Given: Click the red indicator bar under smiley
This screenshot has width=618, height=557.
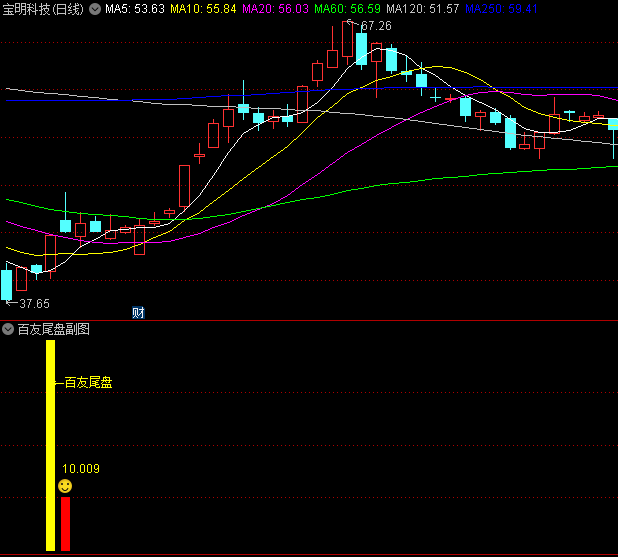Looking at the screenshot, I should [65, 524].
